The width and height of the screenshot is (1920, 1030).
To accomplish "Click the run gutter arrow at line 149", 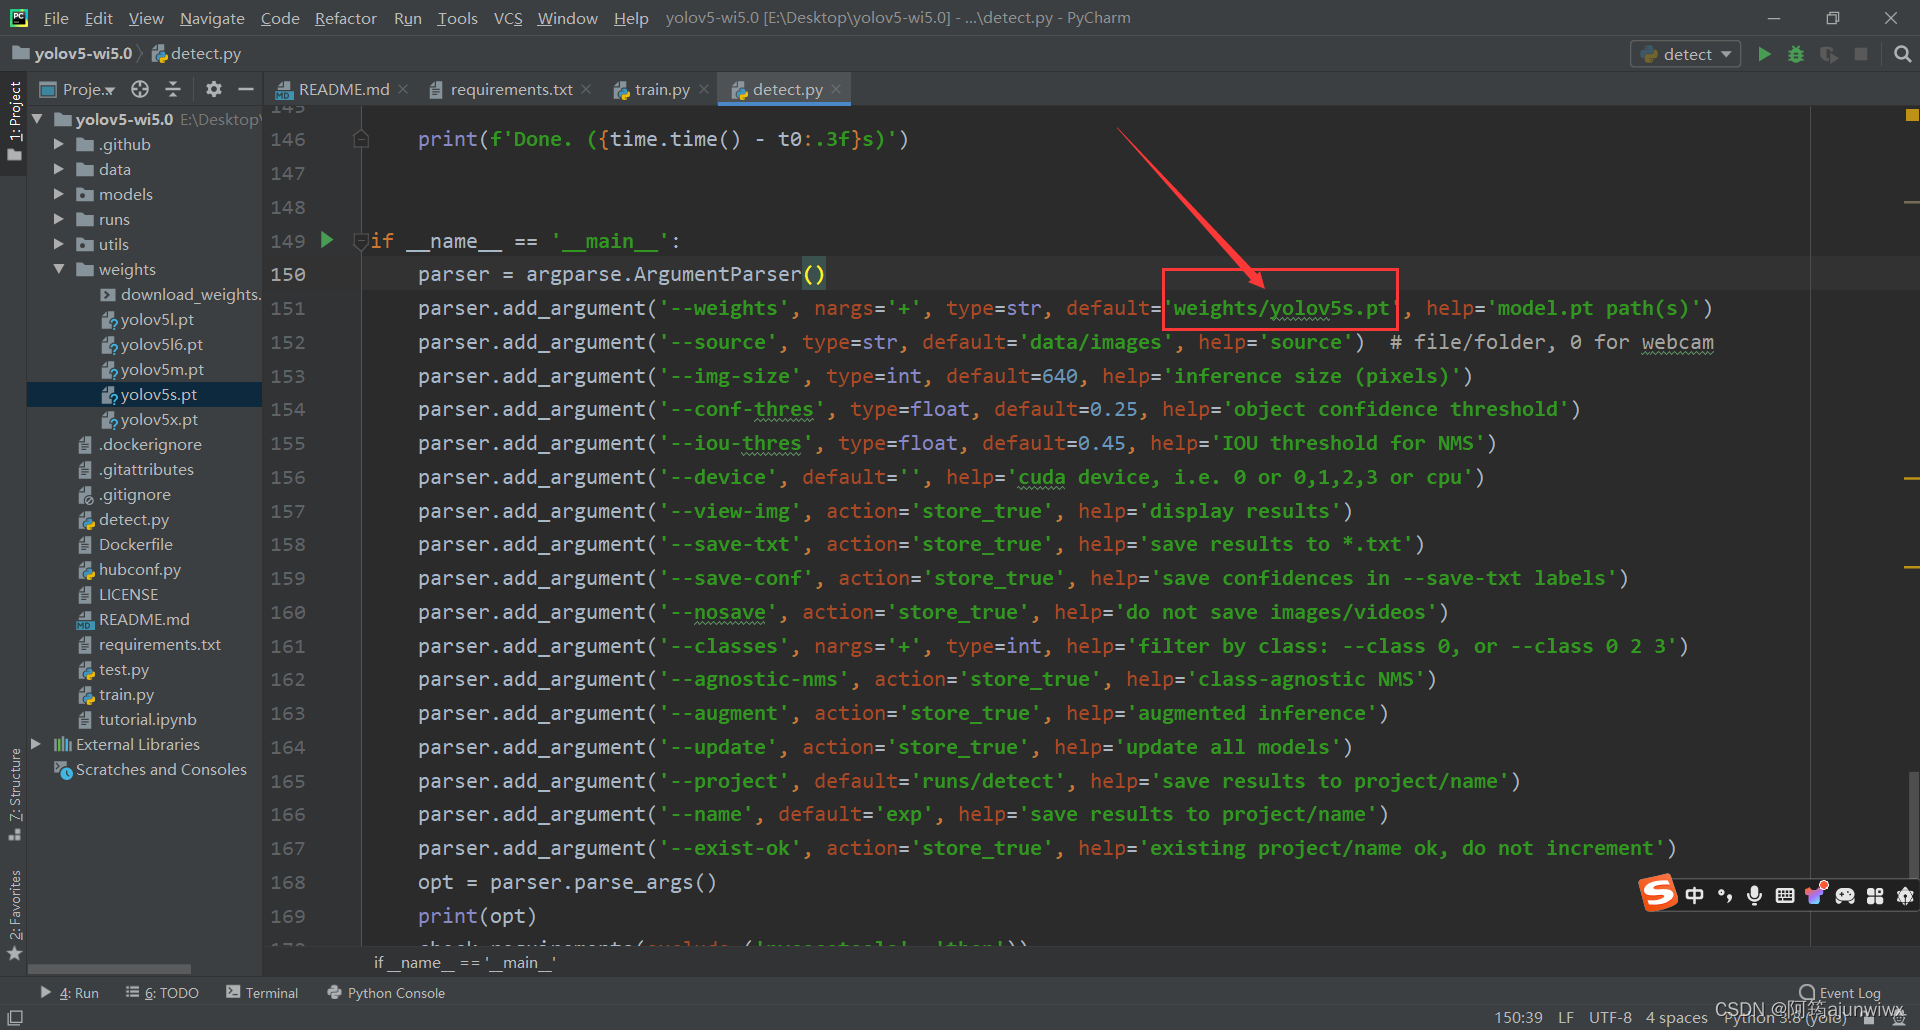I will [x=326, y=240].
